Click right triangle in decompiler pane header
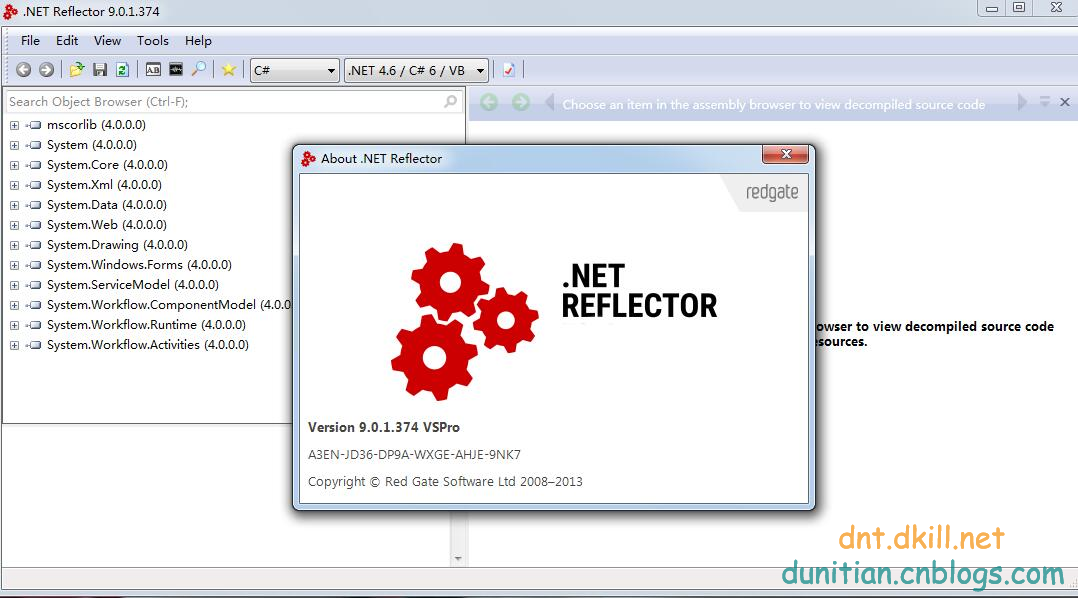The width and height of the screenshot is (1078, 598). tap(1022, 102)
